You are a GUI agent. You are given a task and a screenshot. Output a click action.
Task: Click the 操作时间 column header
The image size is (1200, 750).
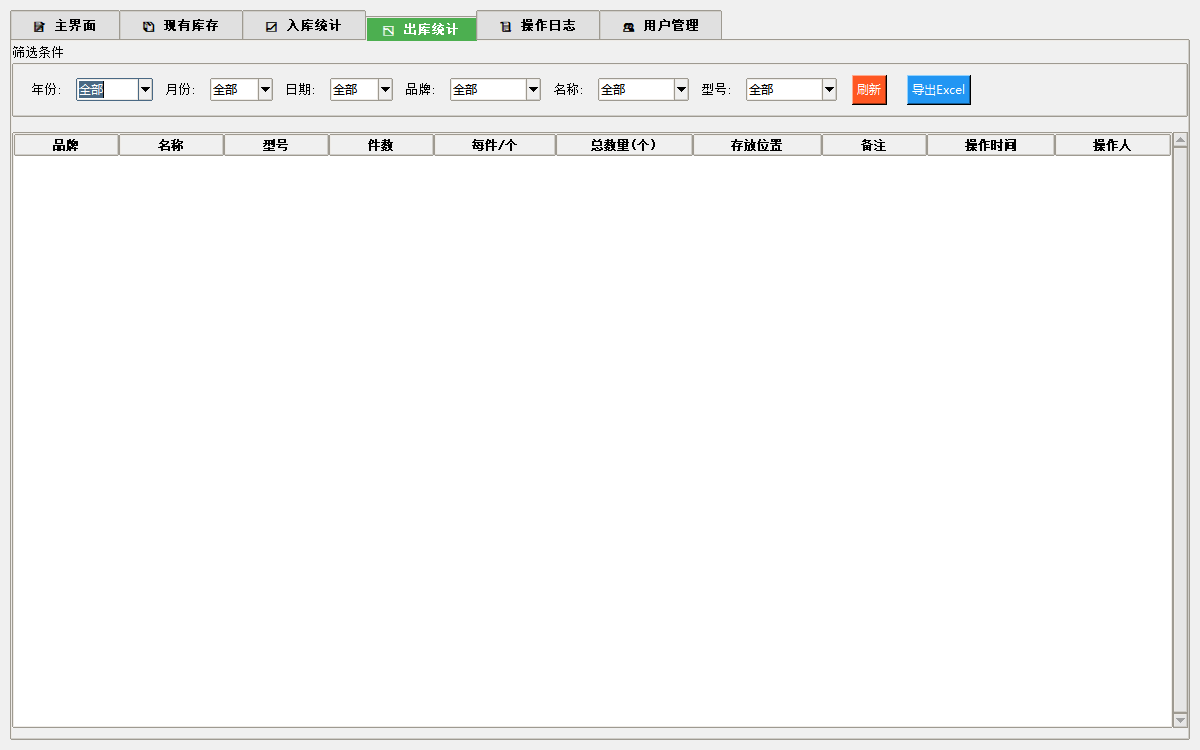point(990,145)
